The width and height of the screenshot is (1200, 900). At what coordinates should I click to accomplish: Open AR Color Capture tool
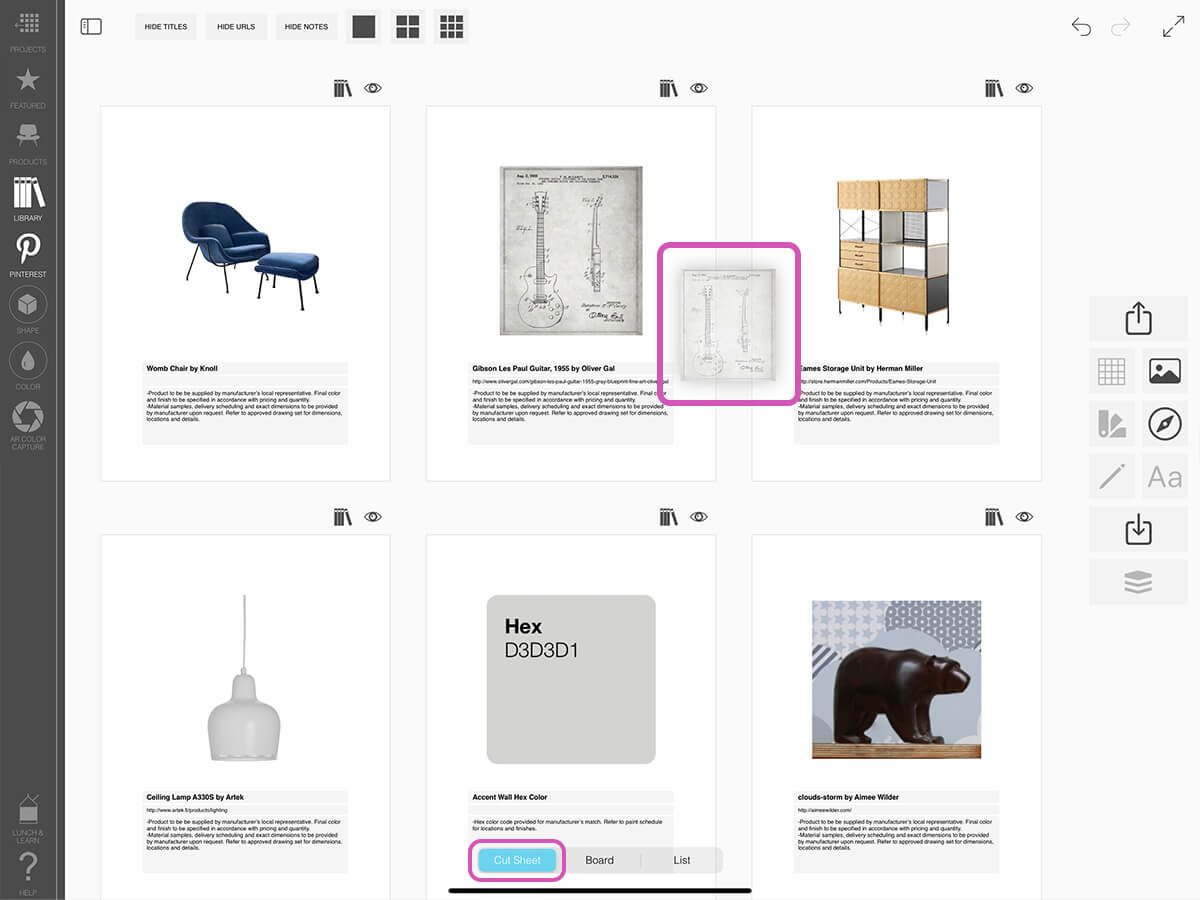[28, 420]
